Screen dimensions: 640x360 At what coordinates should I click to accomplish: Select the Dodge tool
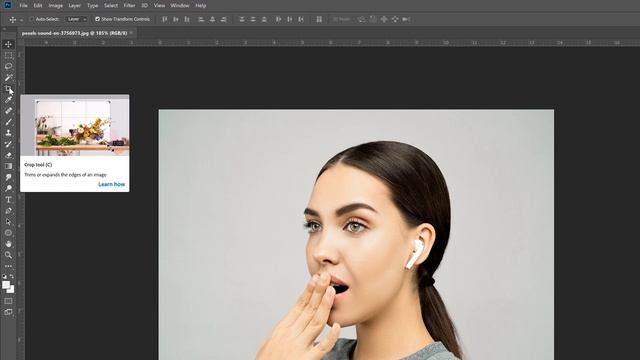click(x=8, y=188)
